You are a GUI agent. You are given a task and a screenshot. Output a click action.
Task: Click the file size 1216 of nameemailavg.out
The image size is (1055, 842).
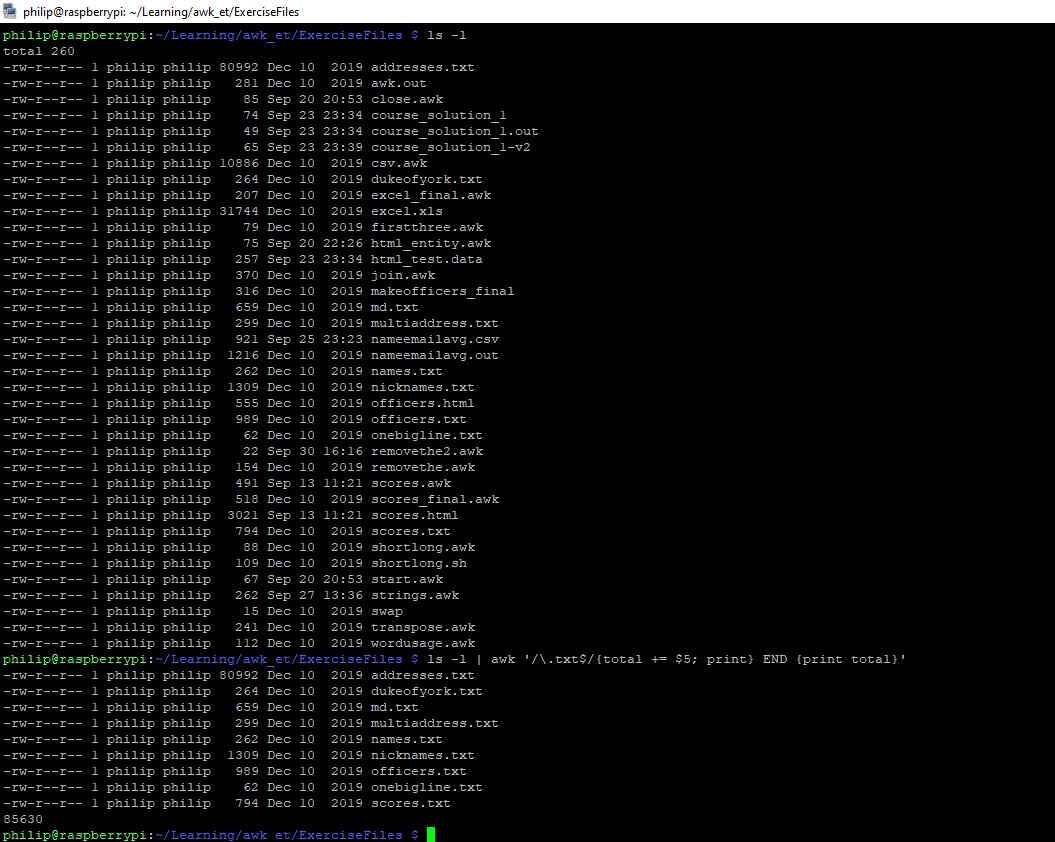tap(243, 355)
